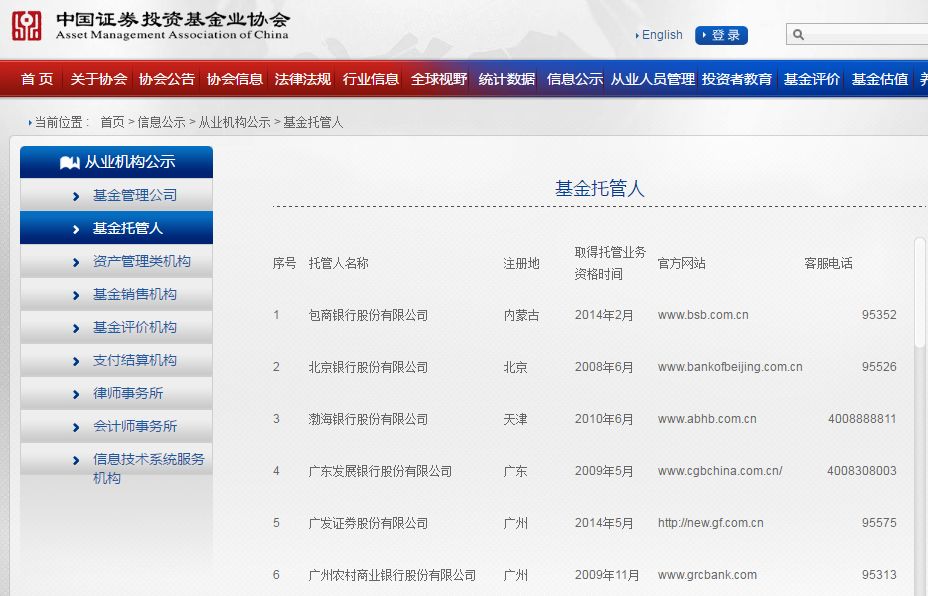This screenshot has width=928, height=596.
Task: Open the 统计数据 menu item
Action: tap(507, 79)
